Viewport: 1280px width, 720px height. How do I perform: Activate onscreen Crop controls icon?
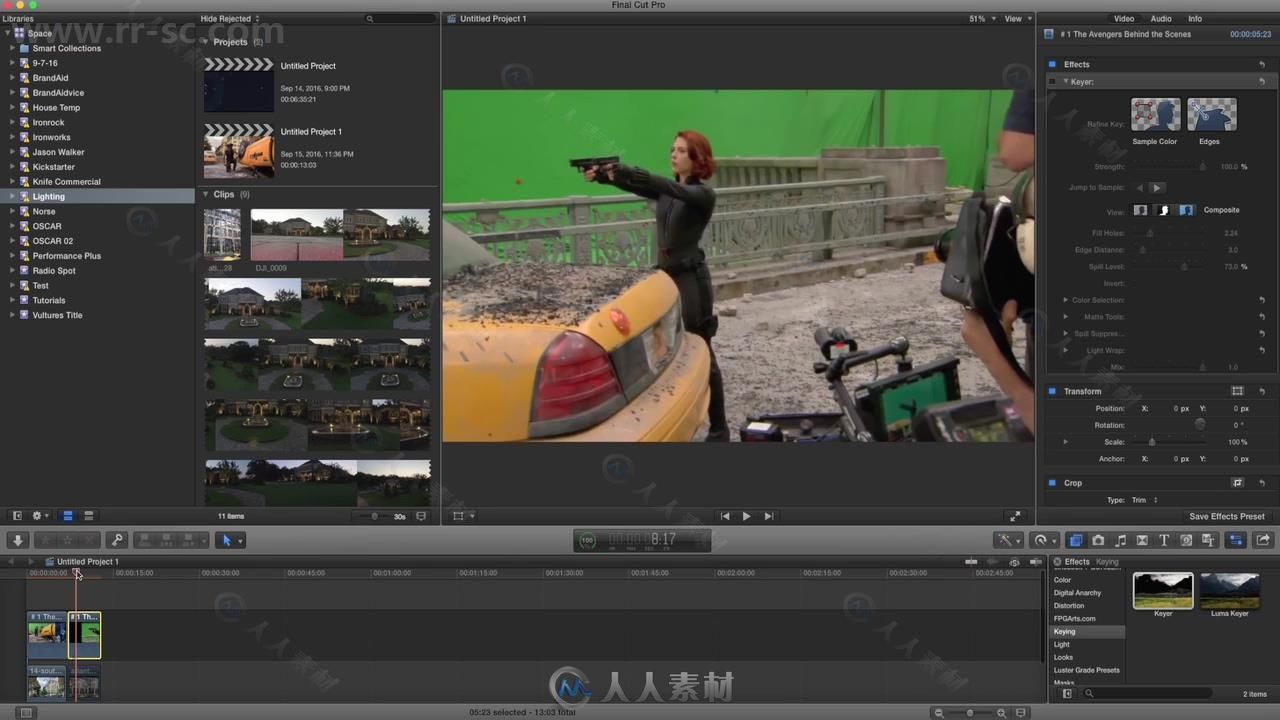[x=1237, y=483]
